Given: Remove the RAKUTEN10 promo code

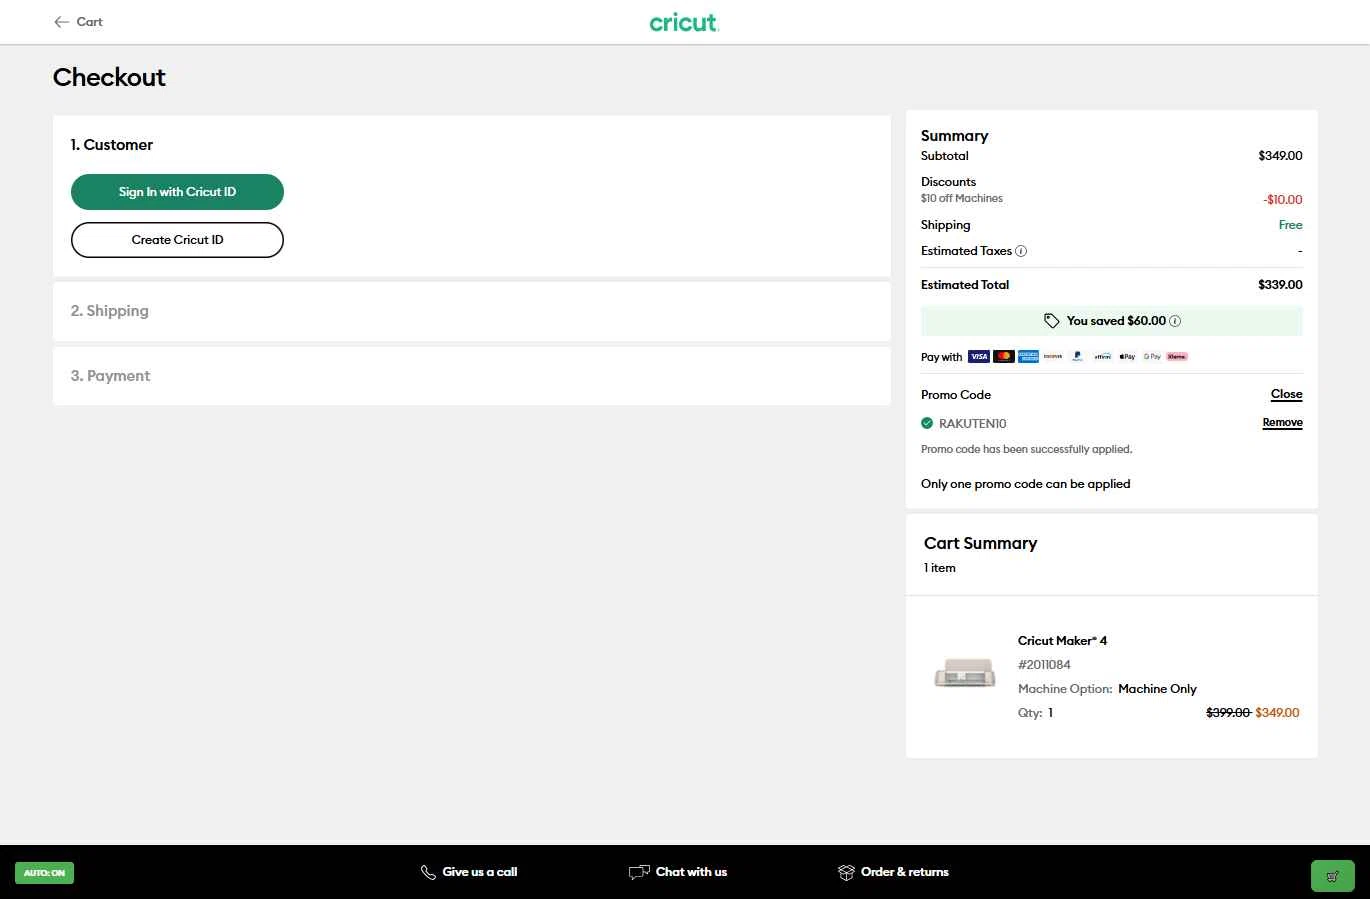Looking at the screenshot, I should click(x=1282, y=423).
